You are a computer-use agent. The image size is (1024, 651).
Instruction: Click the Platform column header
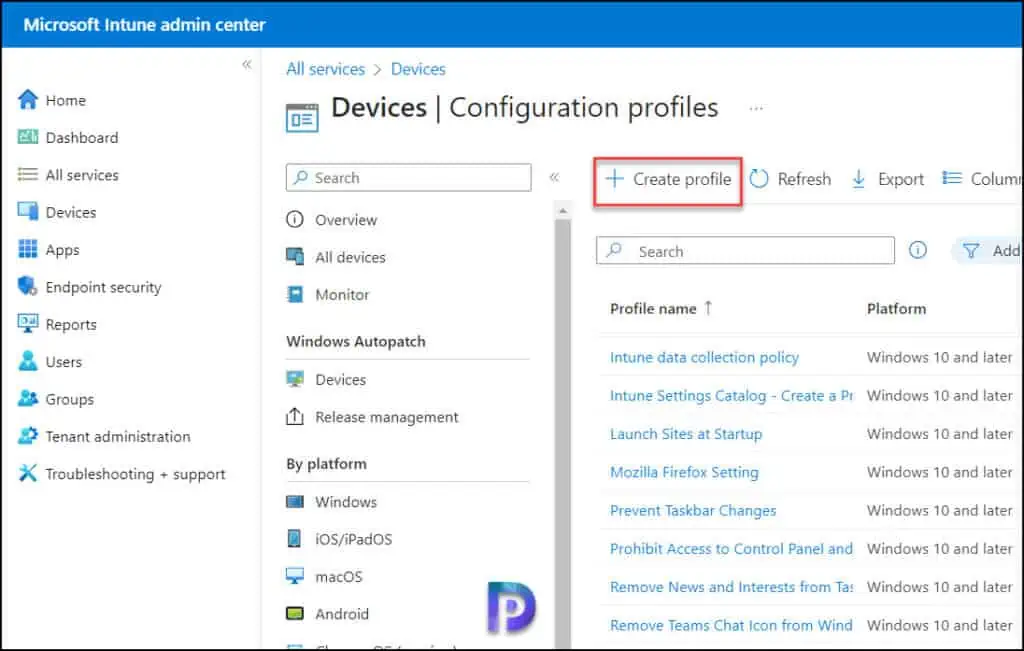point(896,309)
